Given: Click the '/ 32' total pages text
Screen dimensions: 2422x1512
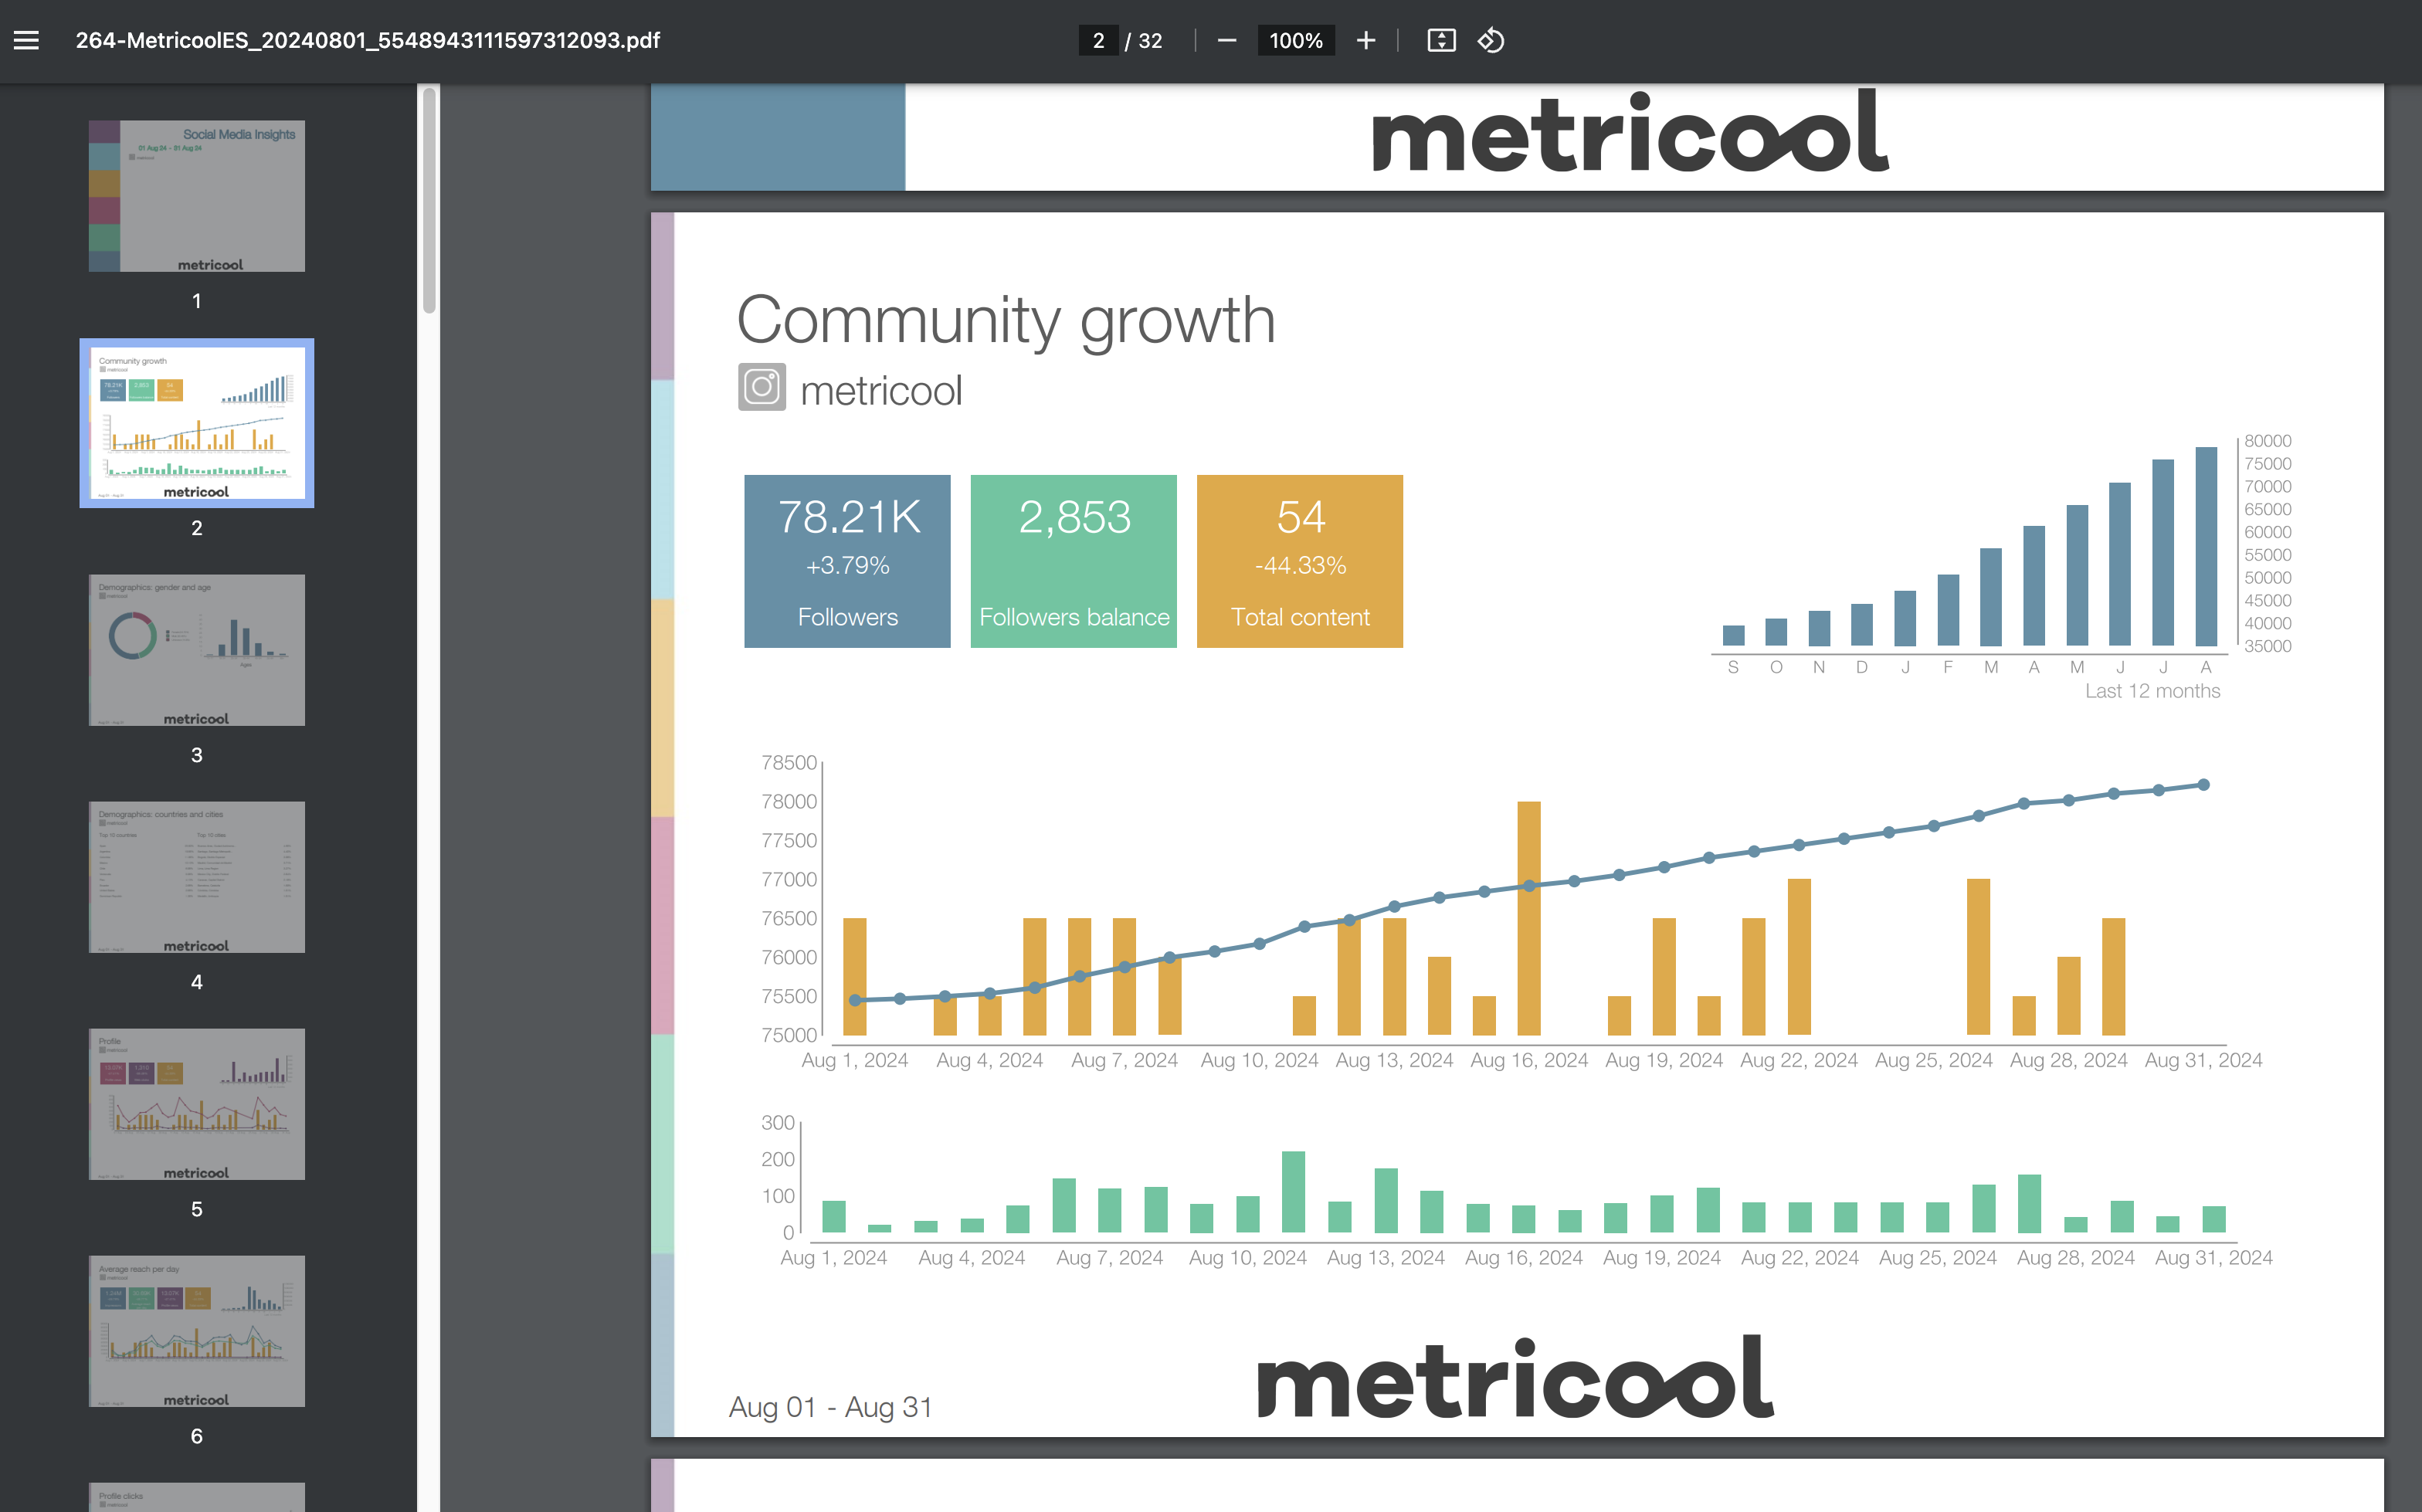Looking at the screenshot, I should [x=1144, y=40].
